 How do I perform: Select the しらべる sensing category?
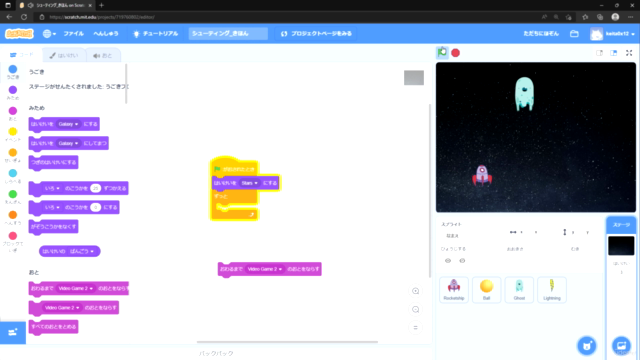pos(13,176)
